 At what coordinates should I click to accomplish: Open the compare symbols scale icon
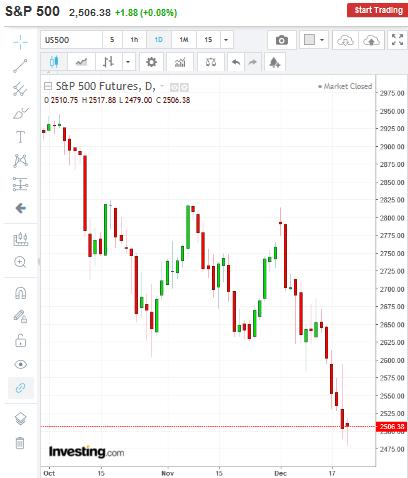click(x=211, y=62)
